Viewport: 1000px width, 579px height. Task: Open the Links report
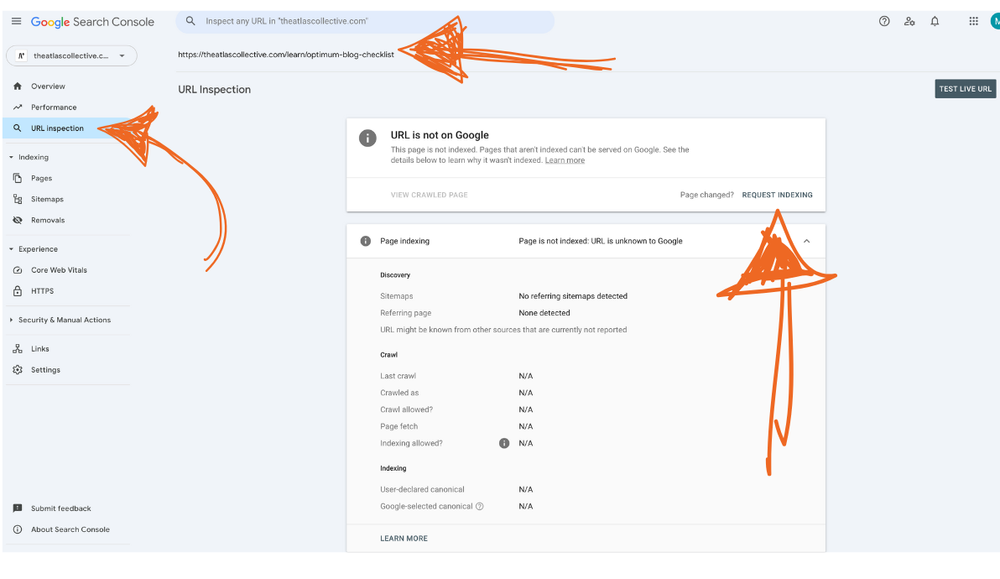[40, 349]
